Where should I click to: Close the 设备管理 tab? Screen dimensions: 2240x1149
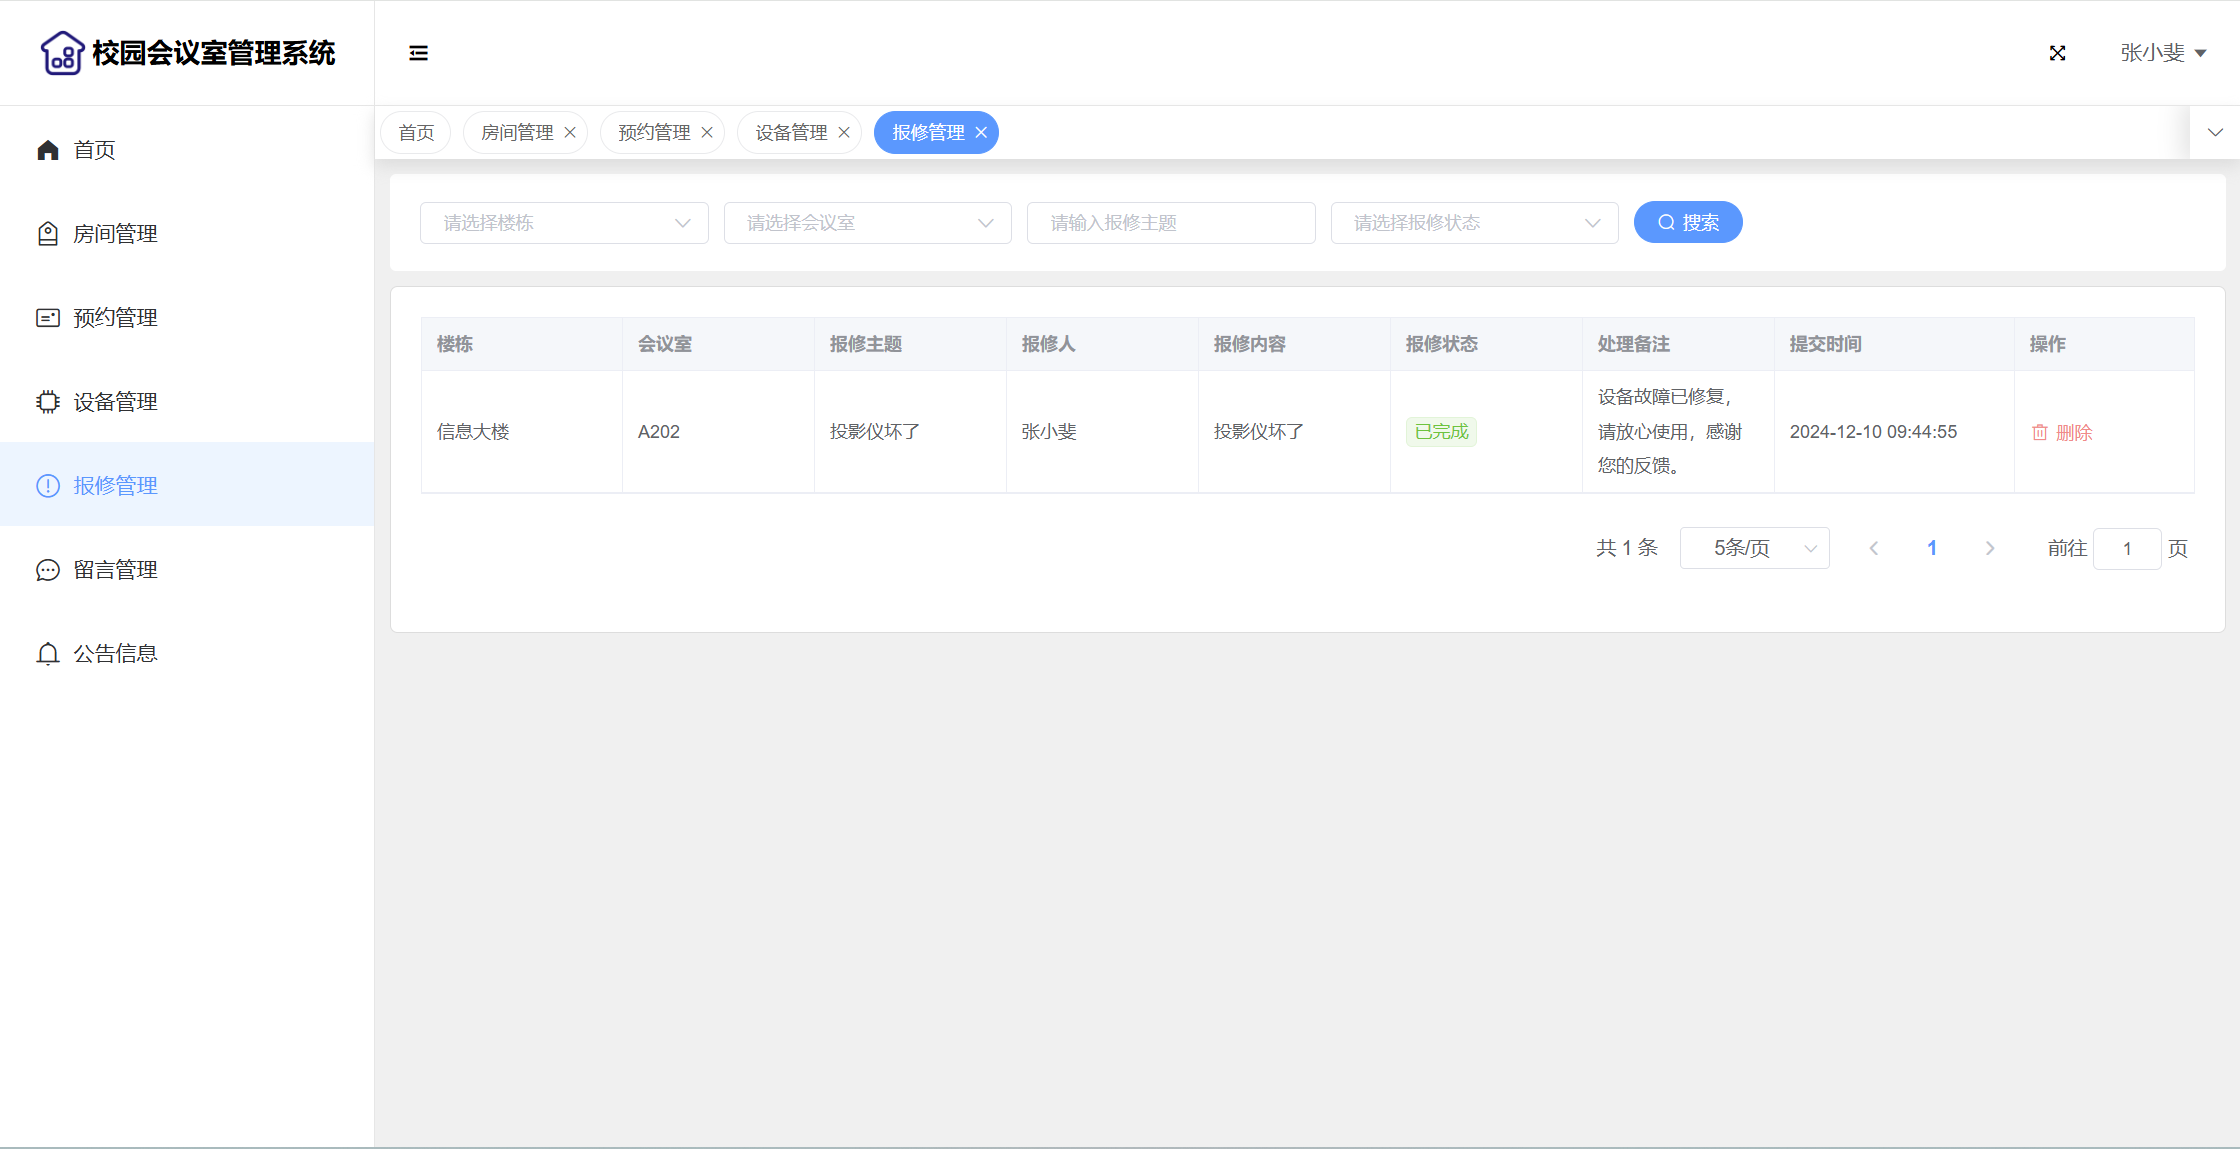coord(844,133)
